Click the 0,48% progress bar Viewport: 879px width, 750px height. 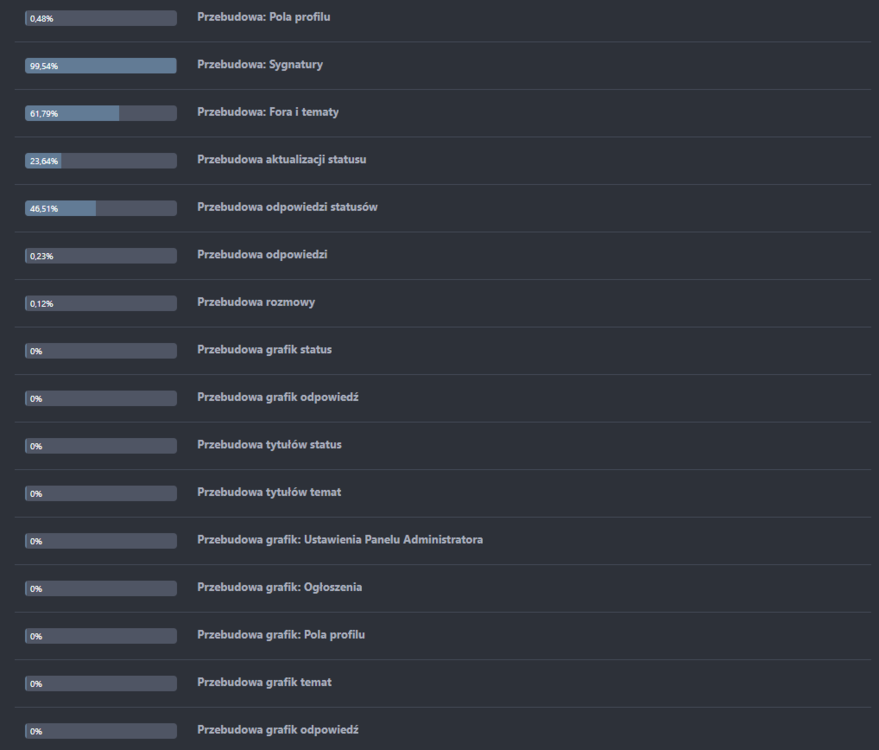(100, 18)
